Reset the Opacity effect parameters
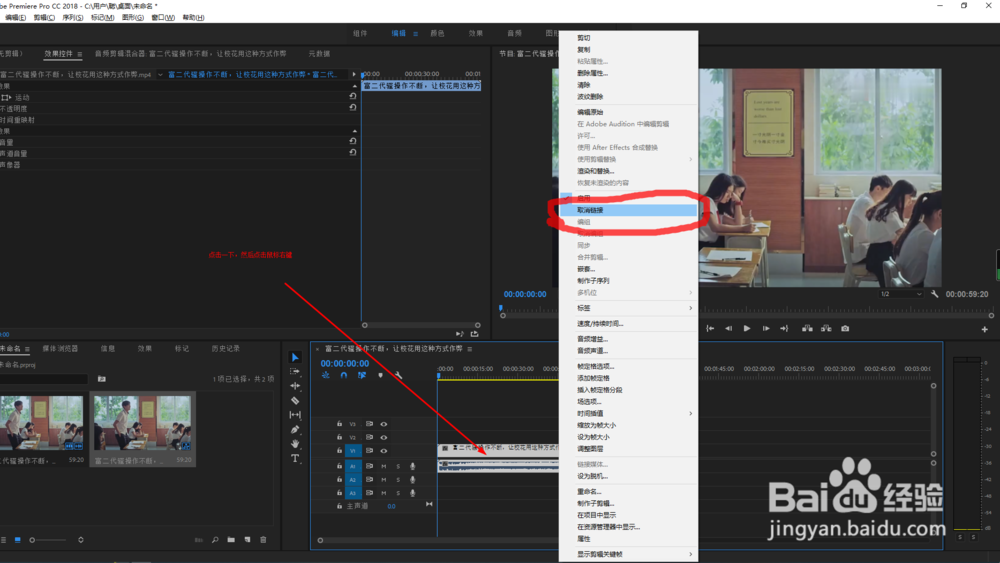This screenshot has height=563, width=1000. [353, 108]
